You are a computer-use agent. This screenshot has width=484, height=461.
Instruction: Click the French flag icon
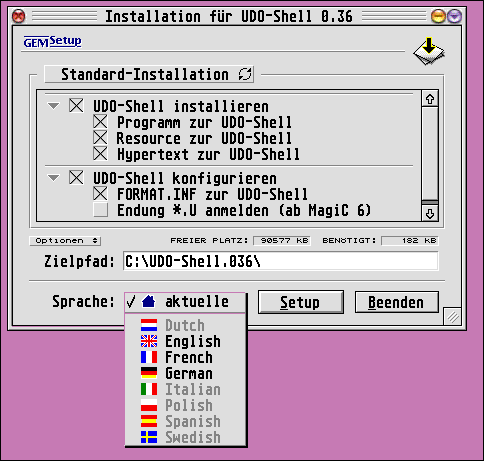pyautogui.click(x=149, y=357)
